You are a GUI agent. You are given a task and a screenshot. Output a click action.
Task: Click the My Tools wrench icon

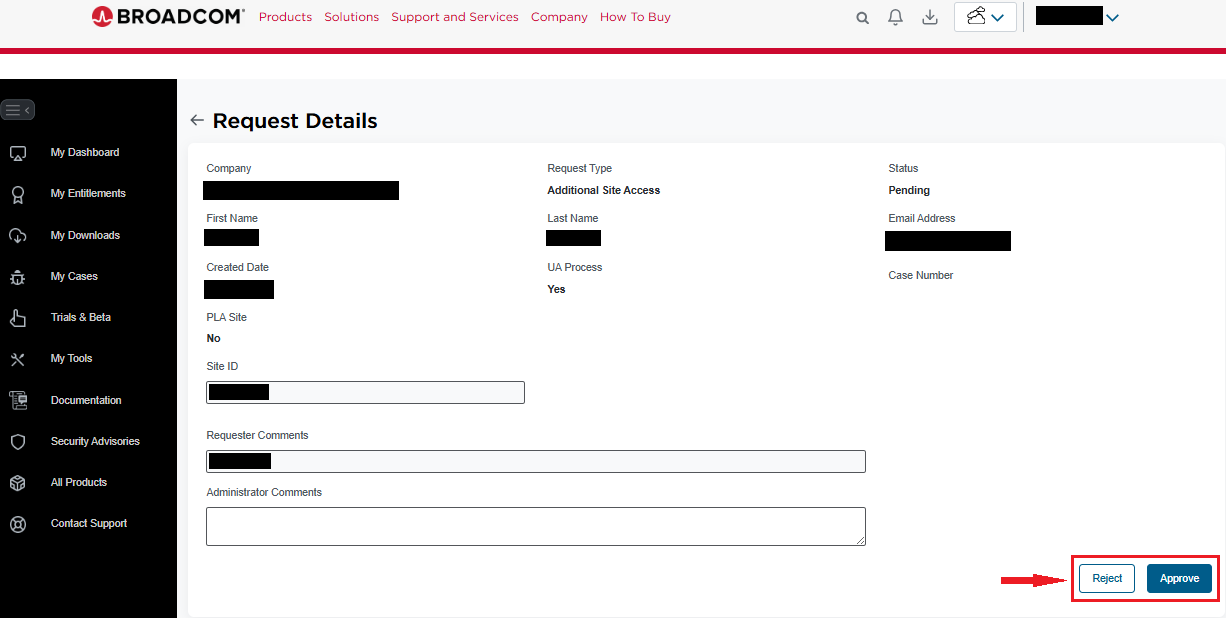[x=17, y=359]
